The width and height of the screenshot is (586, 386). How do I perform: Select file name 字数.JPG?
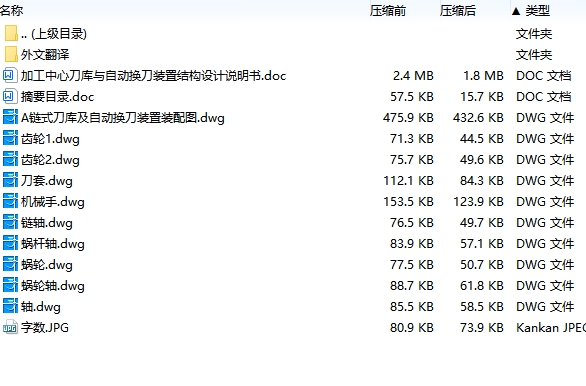pos(45,328)
